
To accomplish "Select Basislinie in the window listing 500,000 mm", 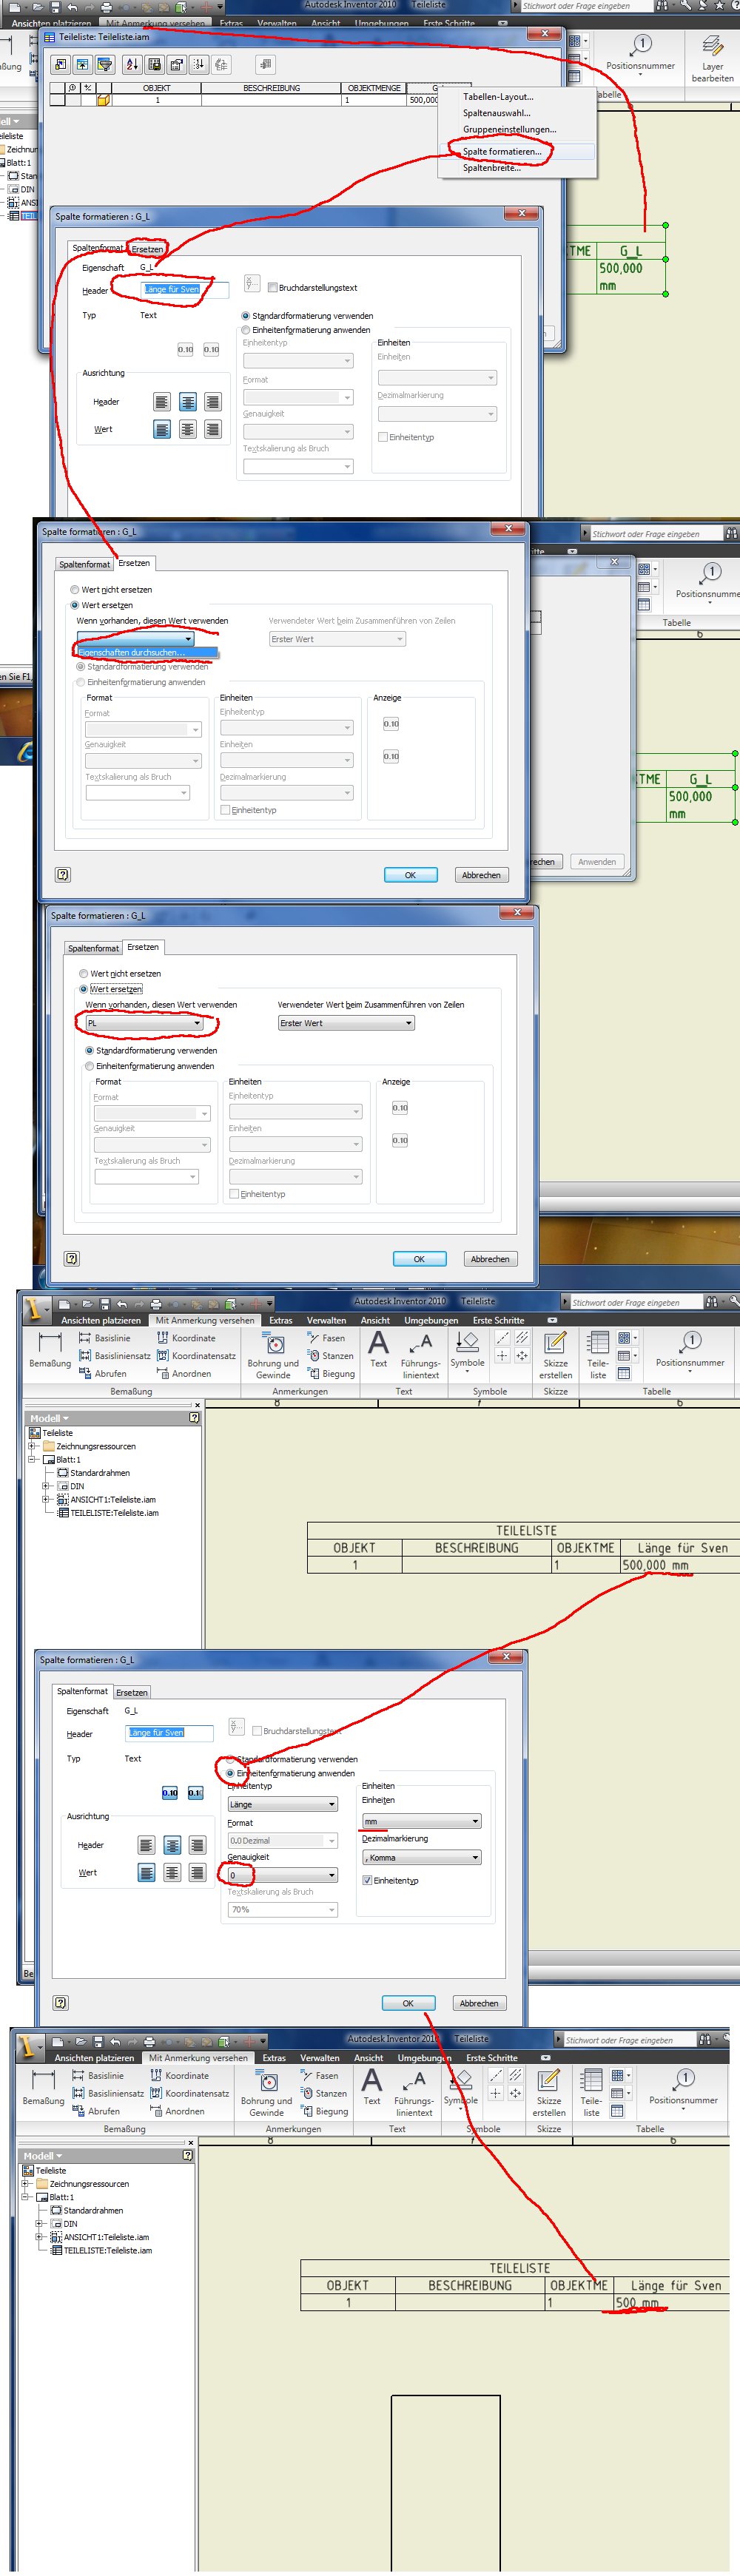I will (104, 1338).
